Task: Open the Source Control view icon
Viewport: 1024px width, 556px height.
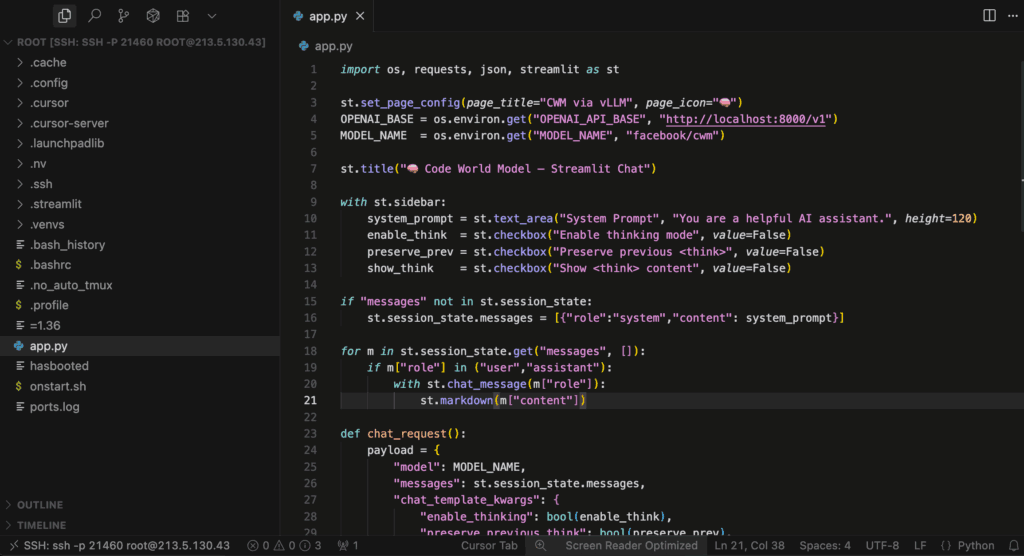Action: click(x=123, y=16)
